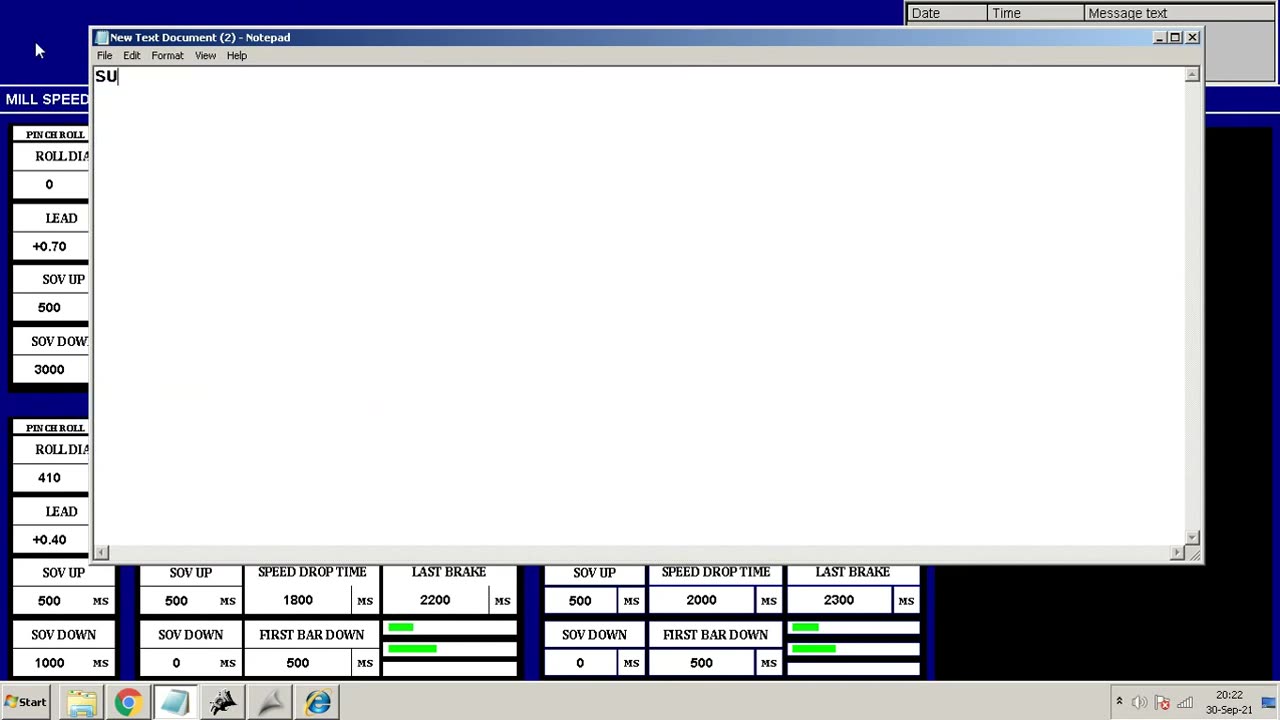Select the LEAD value +0.40
This screenshot has width=1280, height=720.
pyautogui.click(x=49, y=540)
